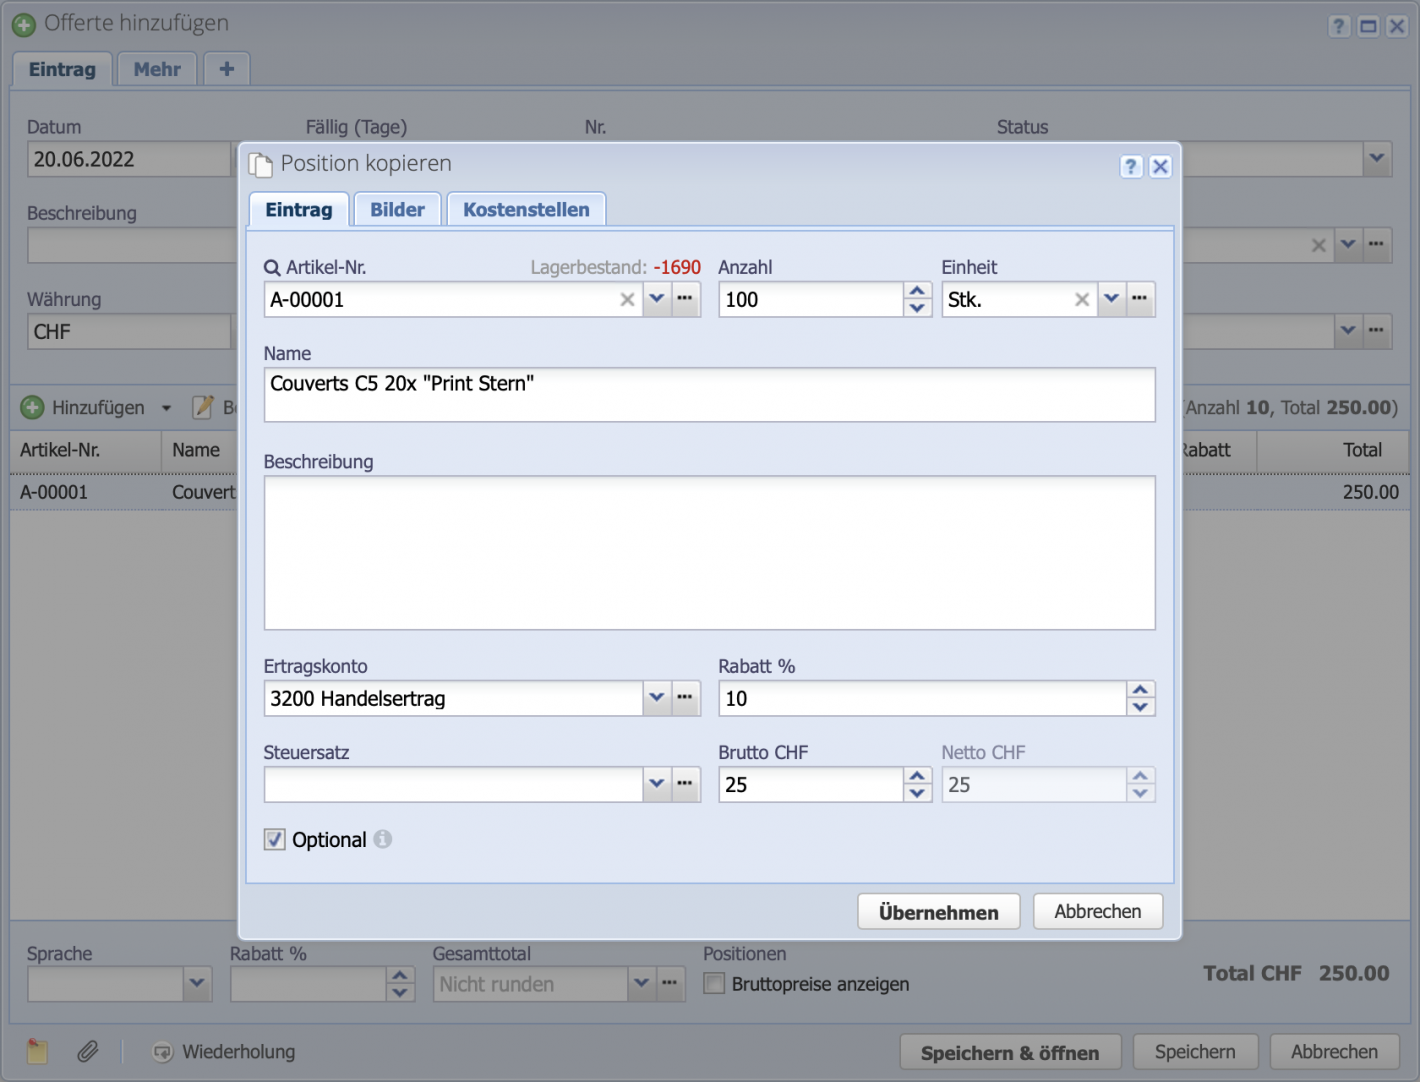Viewport: 1420px width, 1082px height.
Task: Click the paperclip attachment icon at the bottom
Action: (87, 1051)
